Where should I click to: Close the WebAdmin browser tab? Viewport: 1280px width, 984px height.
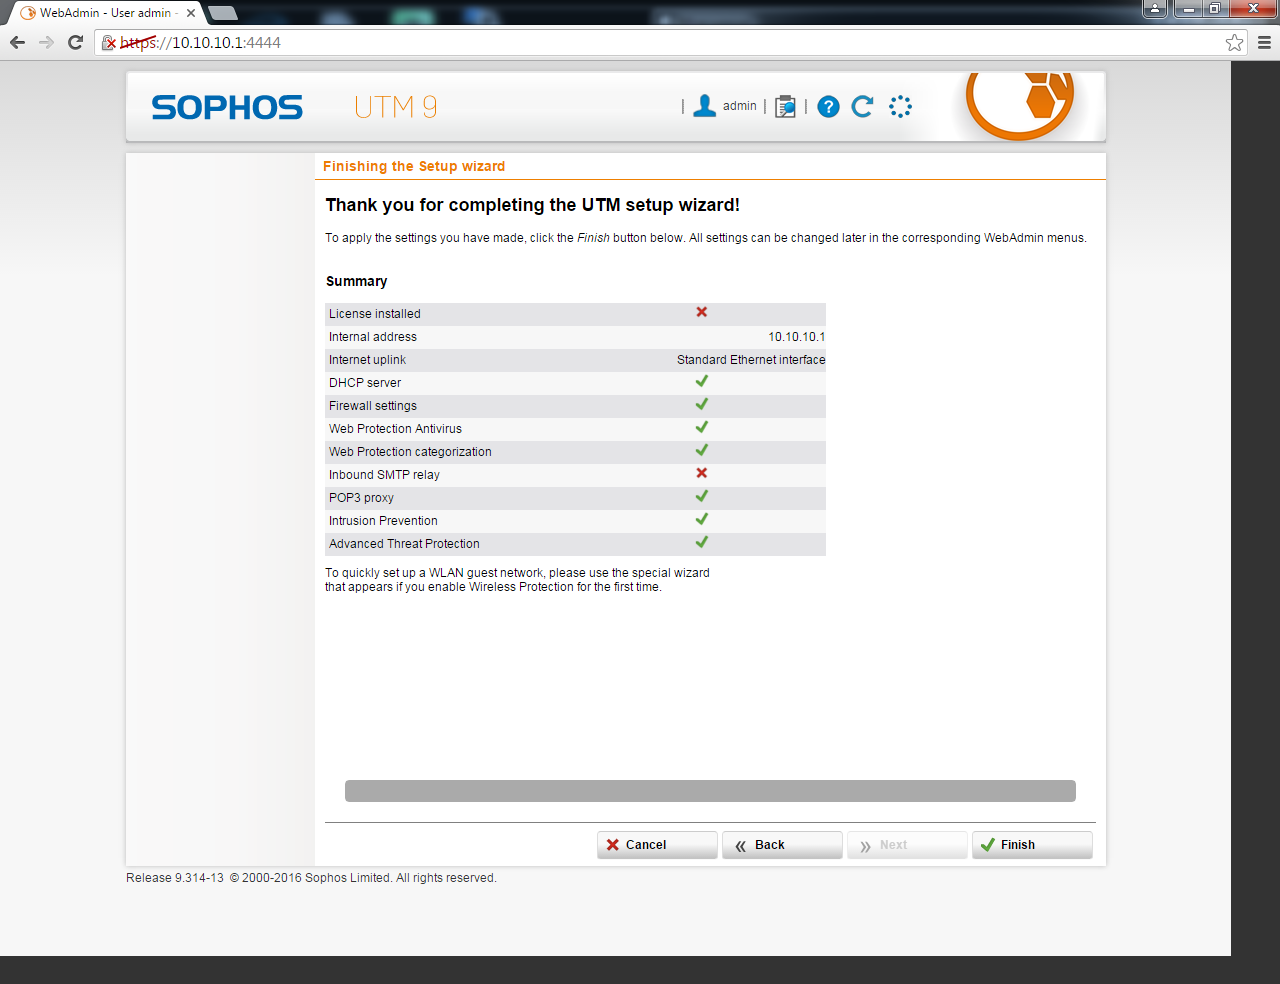[191, 13]
